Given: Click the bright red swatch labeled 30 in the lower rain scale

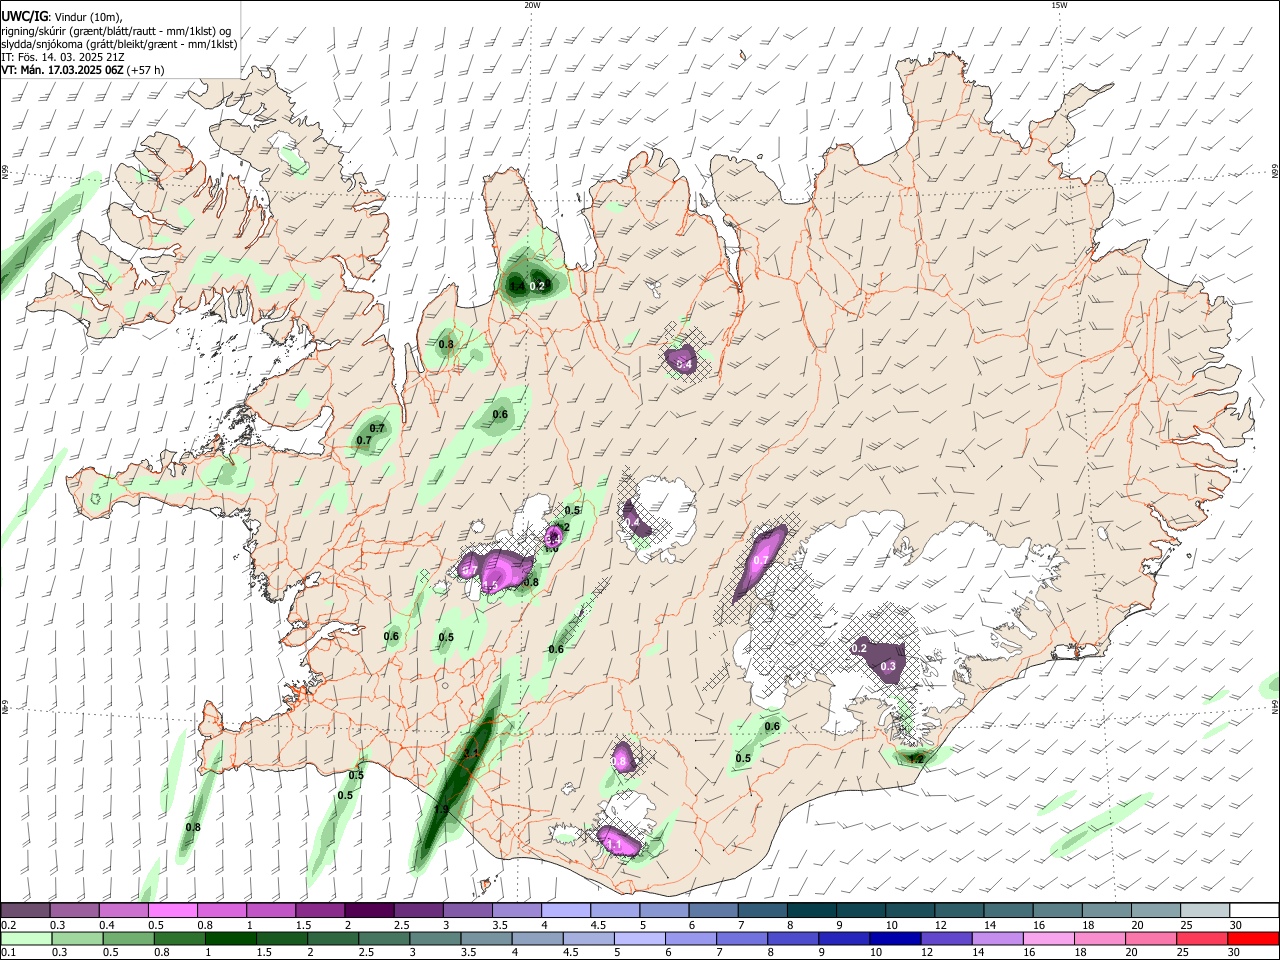Looking at the screenshot, I should pos(1254,938).
